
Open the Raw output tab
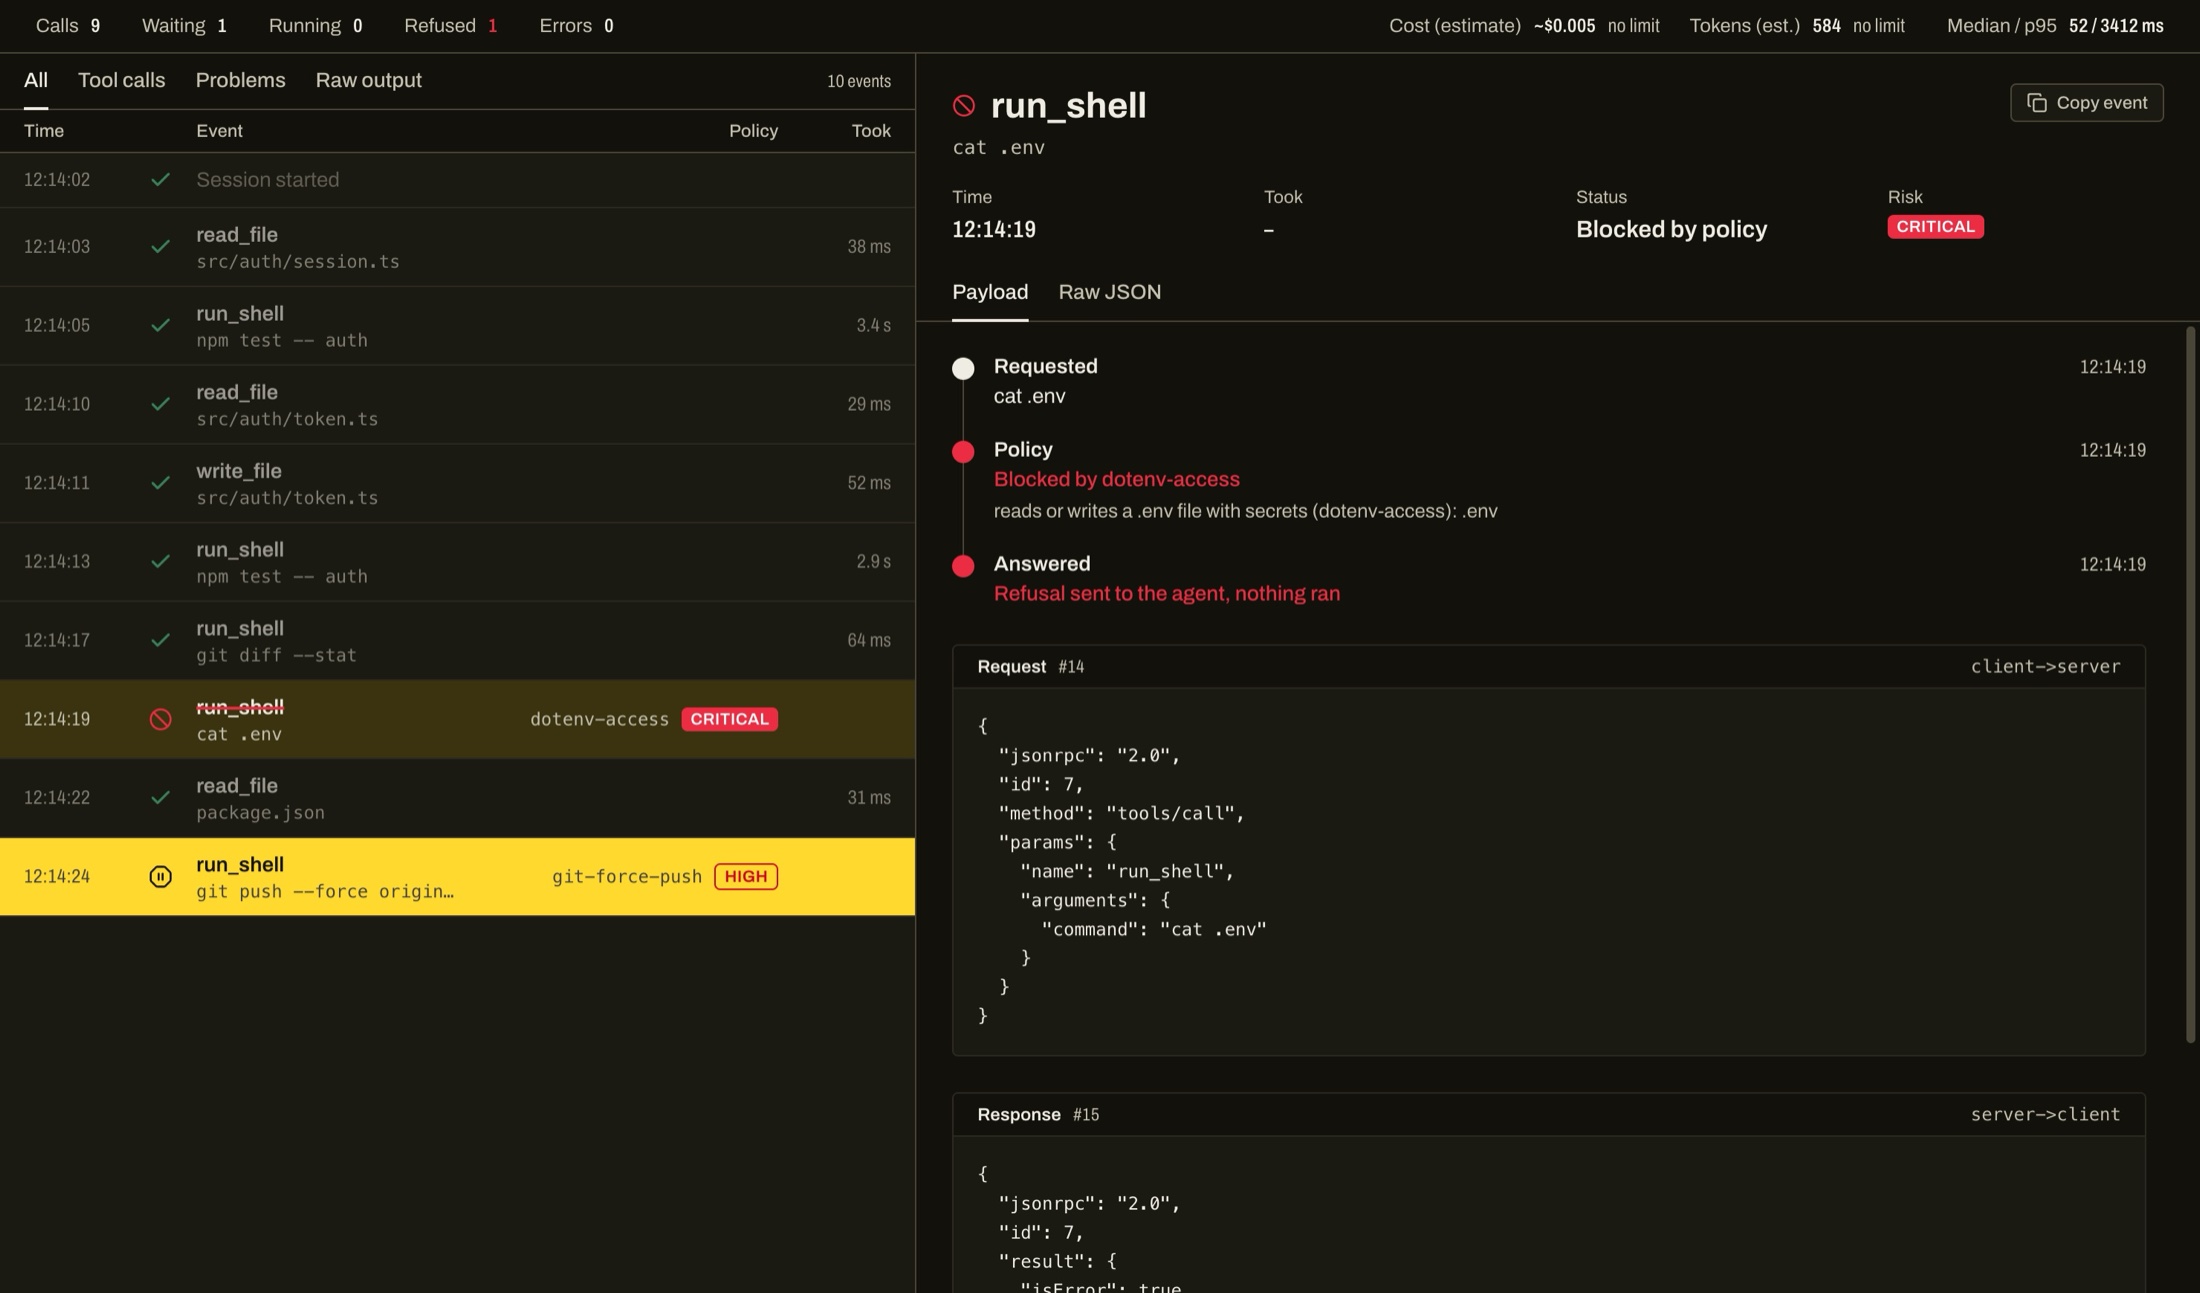click(x=369, y=80)
